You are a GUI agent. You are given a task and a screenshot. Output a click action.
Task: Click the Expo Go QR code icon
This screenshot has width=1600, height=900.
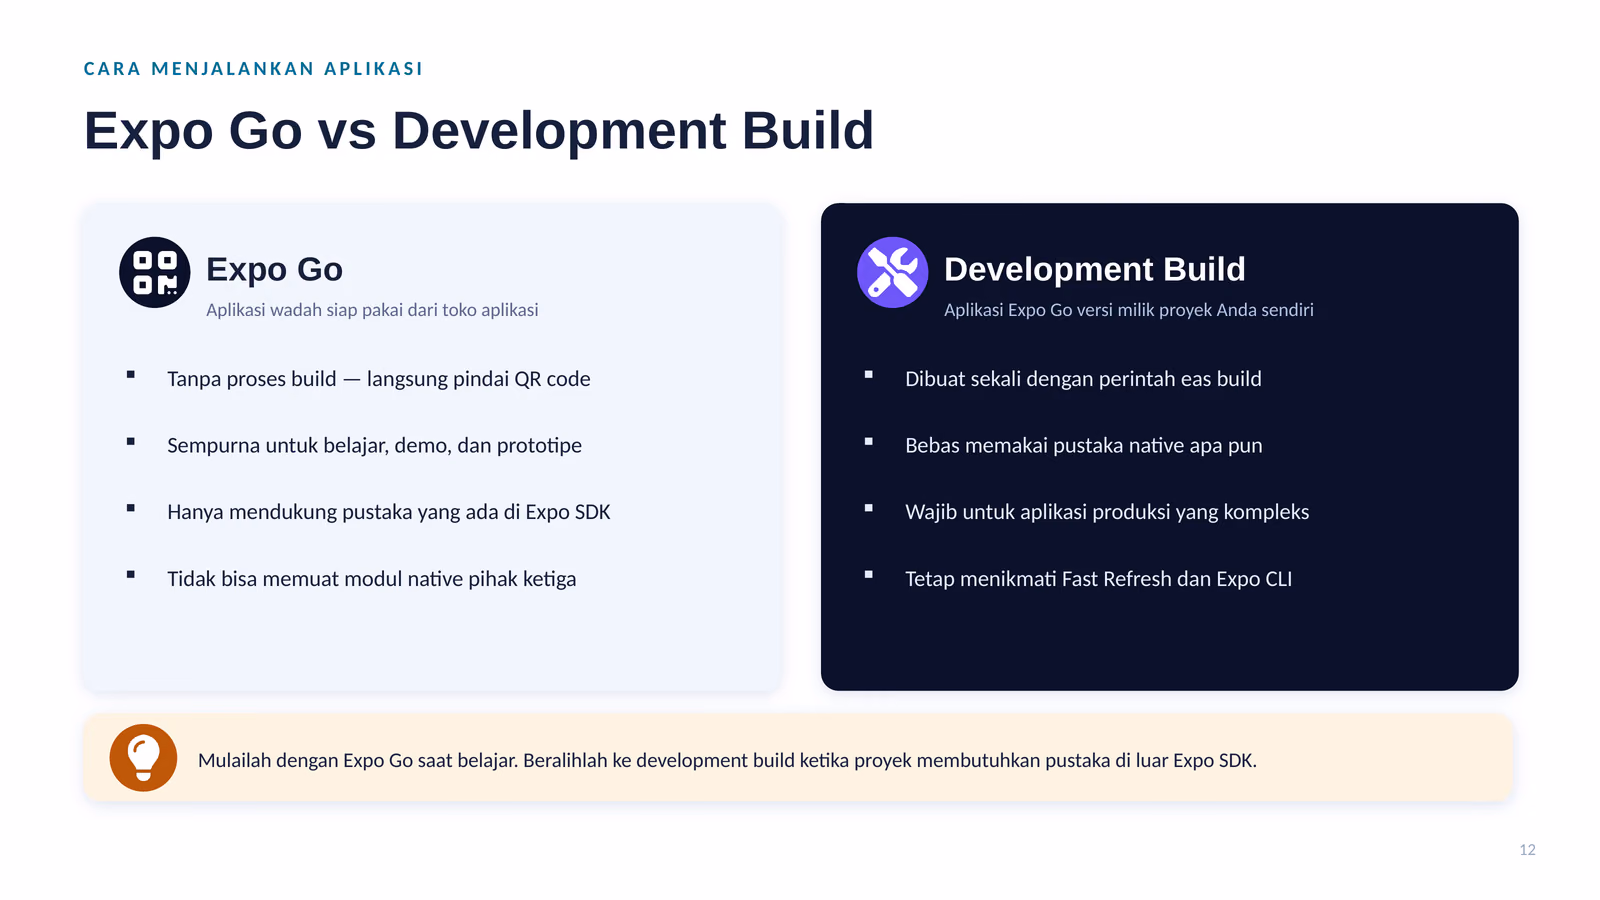click(155, 272)
